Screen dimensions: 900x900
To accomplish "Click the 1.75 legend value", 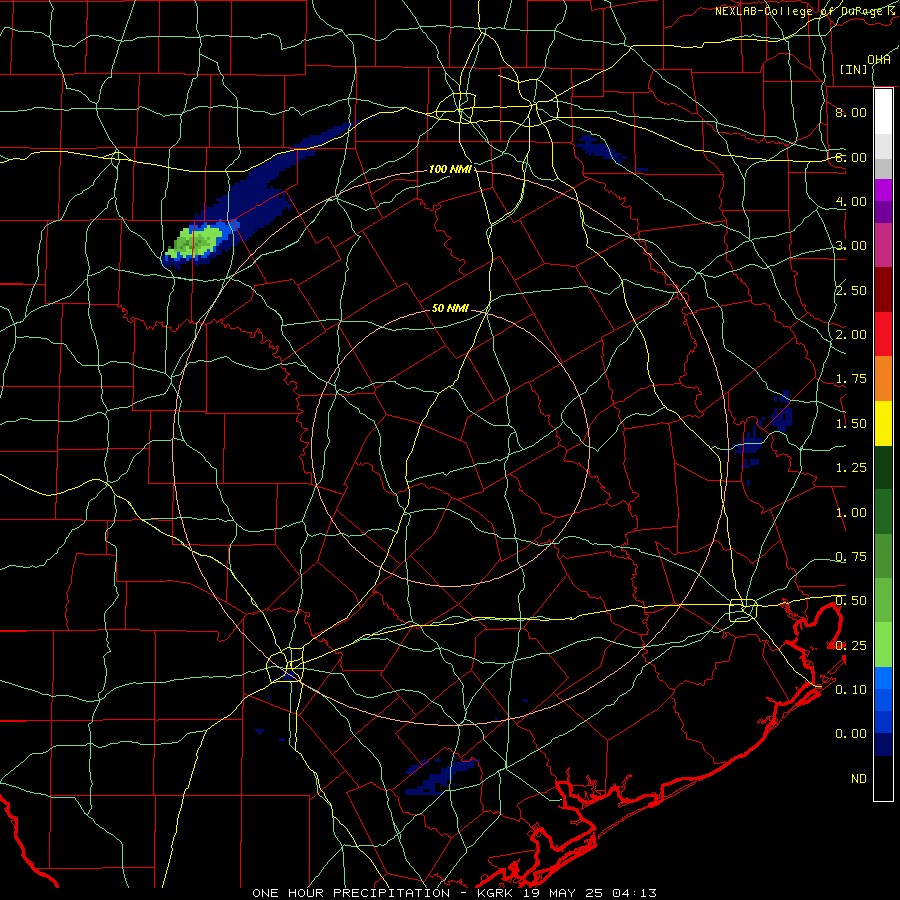I will point(851,379).
